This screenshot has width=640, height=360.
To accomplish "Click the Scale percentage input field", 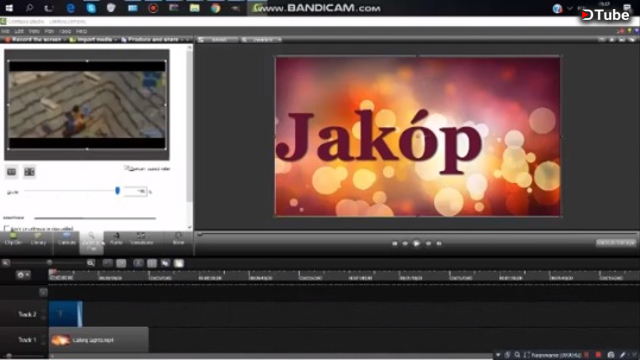I will 135,191.
